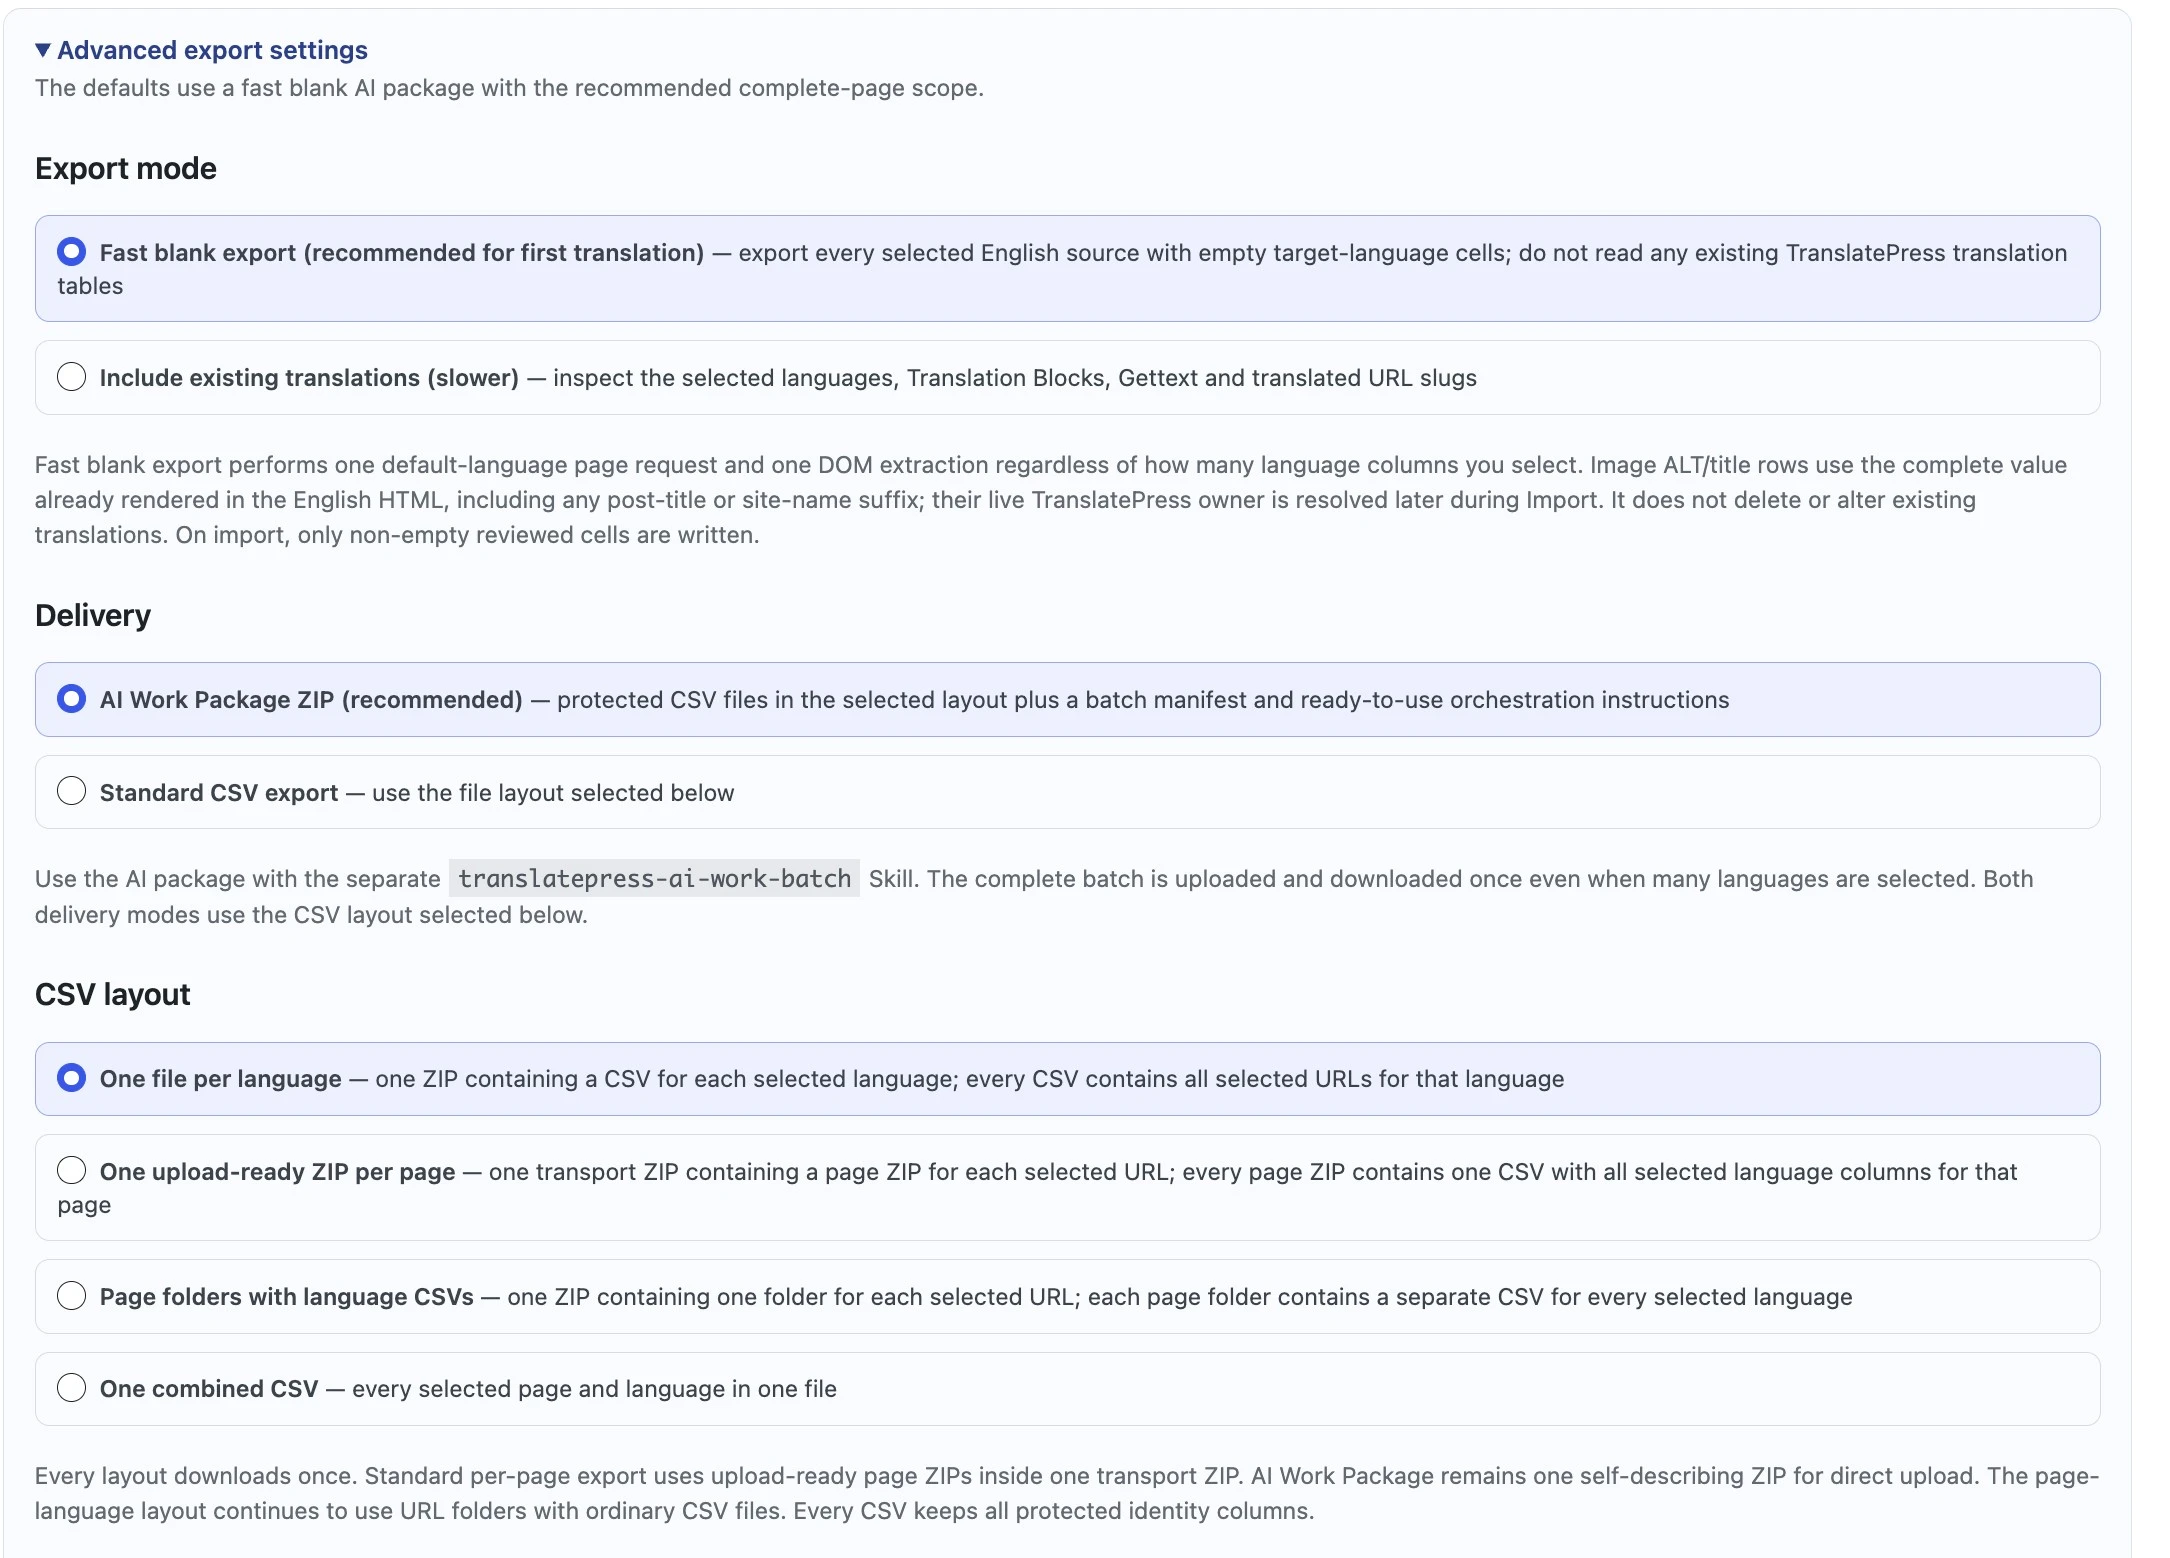2170x1558 pixels.
Task: Click Page folders with language CSVs label
Action: tap(287, 1297)
